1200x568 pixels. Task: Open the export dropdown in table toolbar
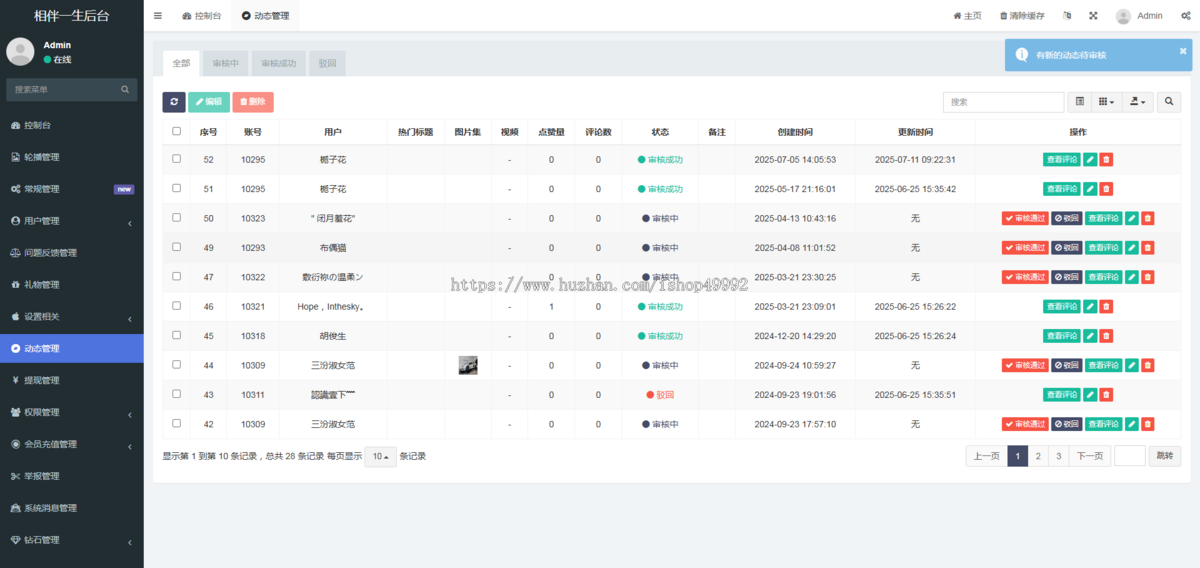pos(1138,102)
